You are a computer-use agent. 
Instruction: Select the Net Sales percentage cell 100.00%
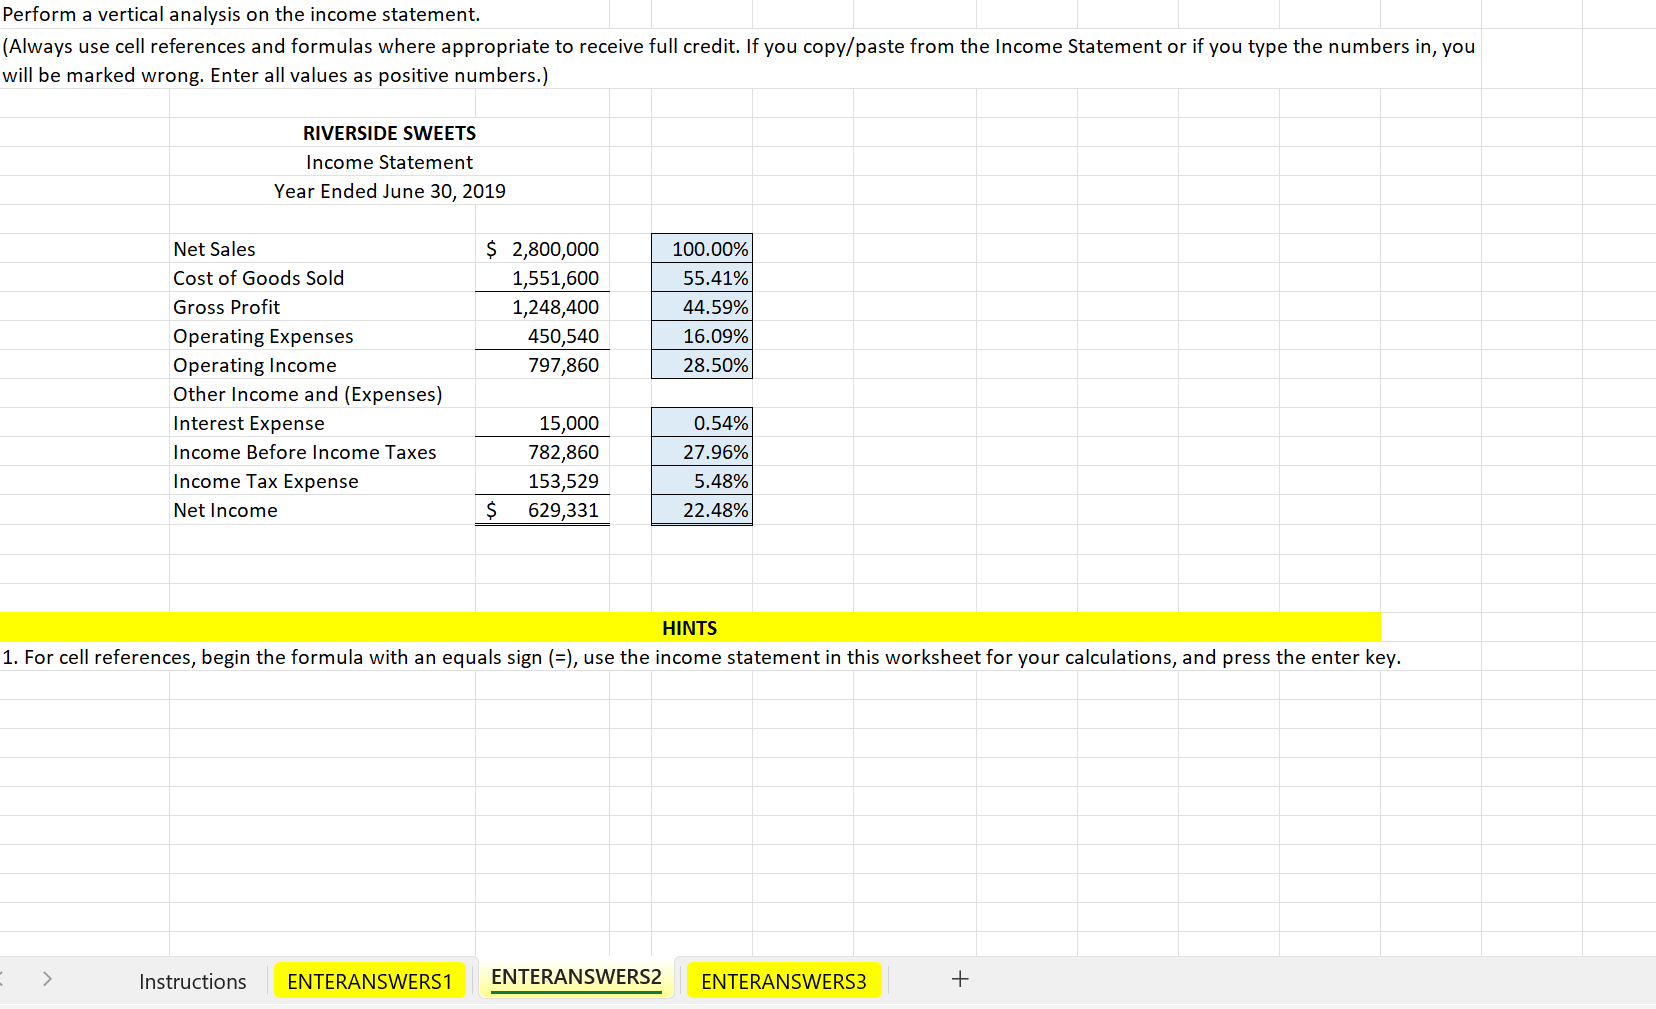coord(702,249)
